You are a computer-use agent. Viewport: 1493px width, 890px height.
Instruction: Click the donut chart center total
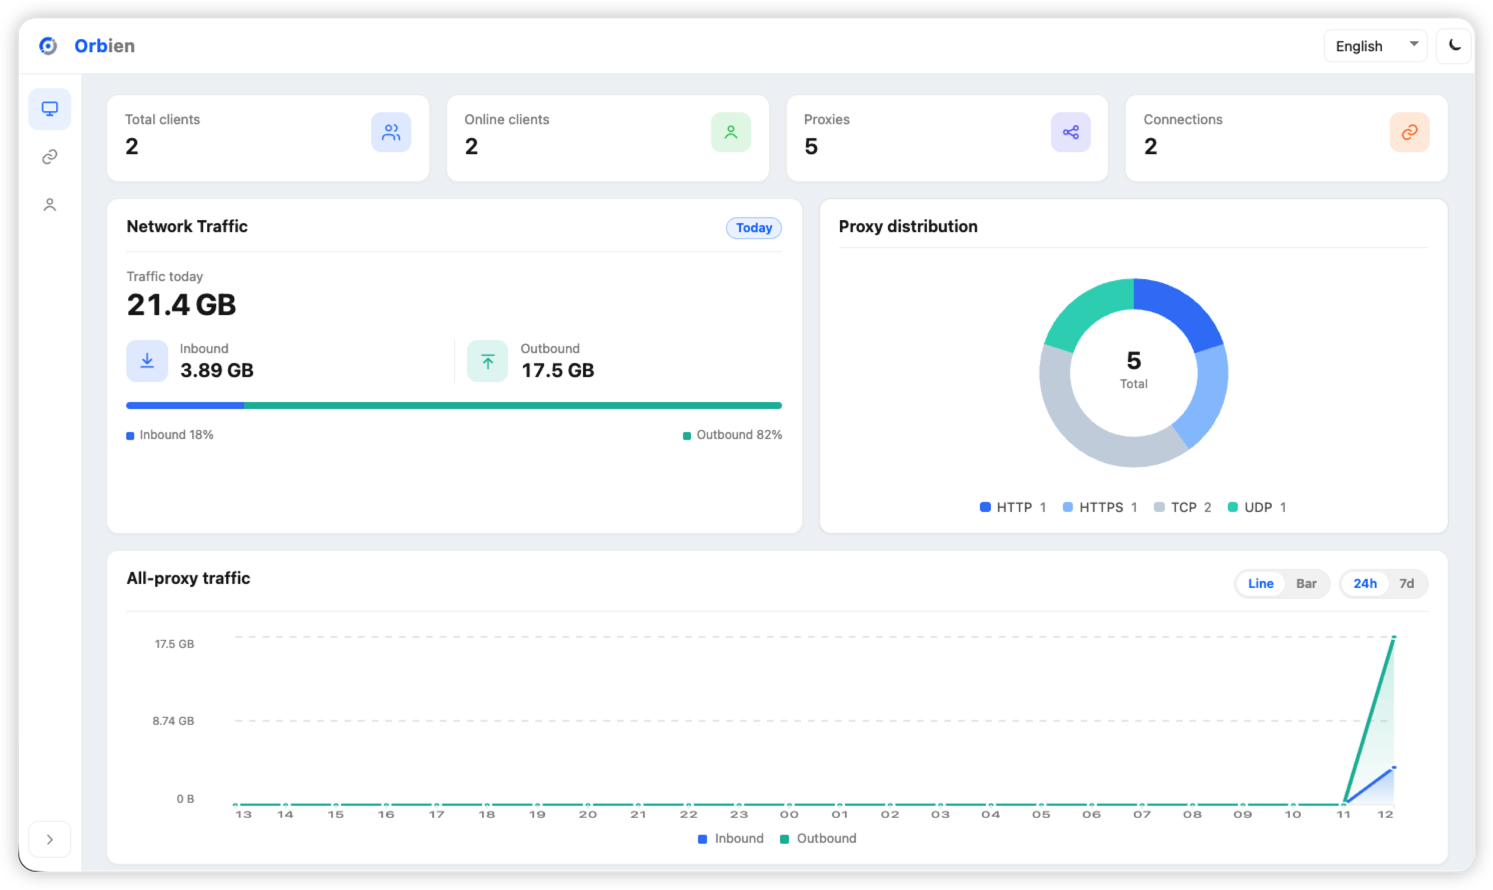(1134, 369)
